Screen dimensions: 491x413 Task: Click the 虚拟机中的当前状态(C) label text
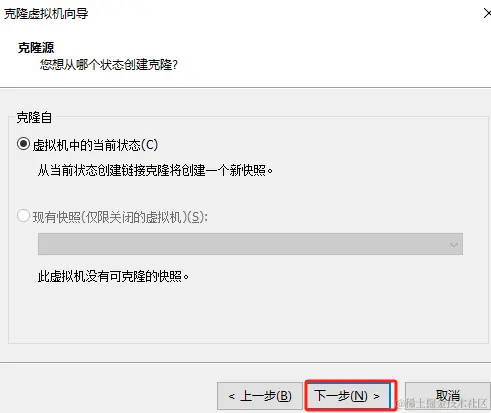coord(95,145)
